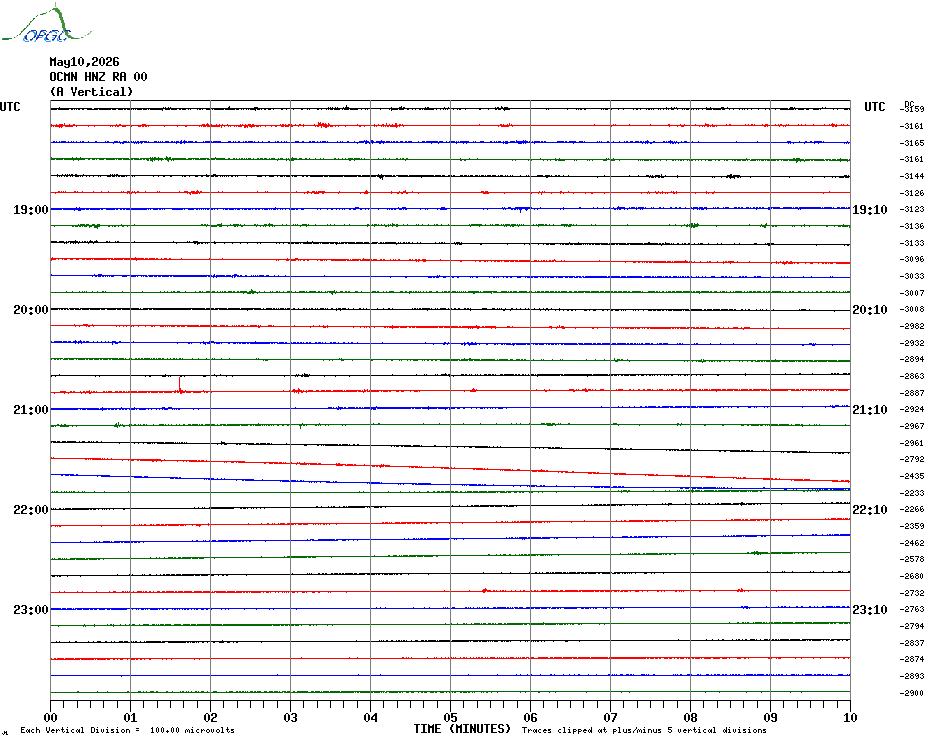Image resolution: width=930 pixels, height=744 pixels.
Task: Click the traces clipped footnote text
Action: [644, 730]
